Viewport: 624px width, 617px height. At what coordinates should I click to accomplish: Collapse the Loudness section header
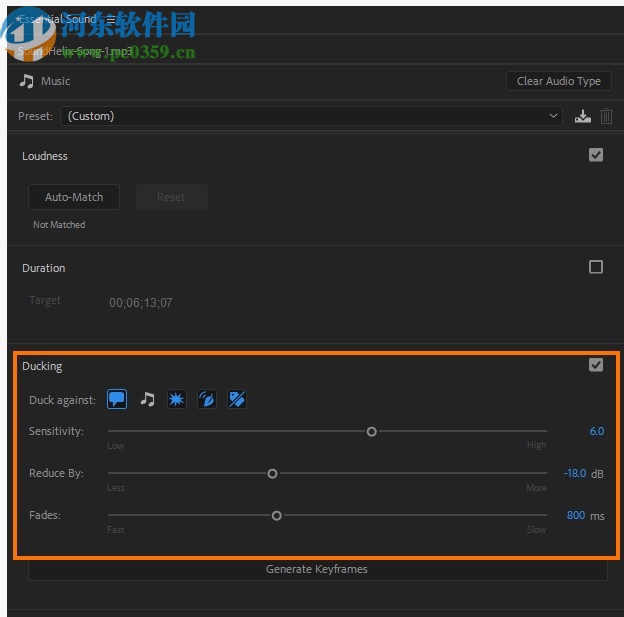tap(45, 156)
